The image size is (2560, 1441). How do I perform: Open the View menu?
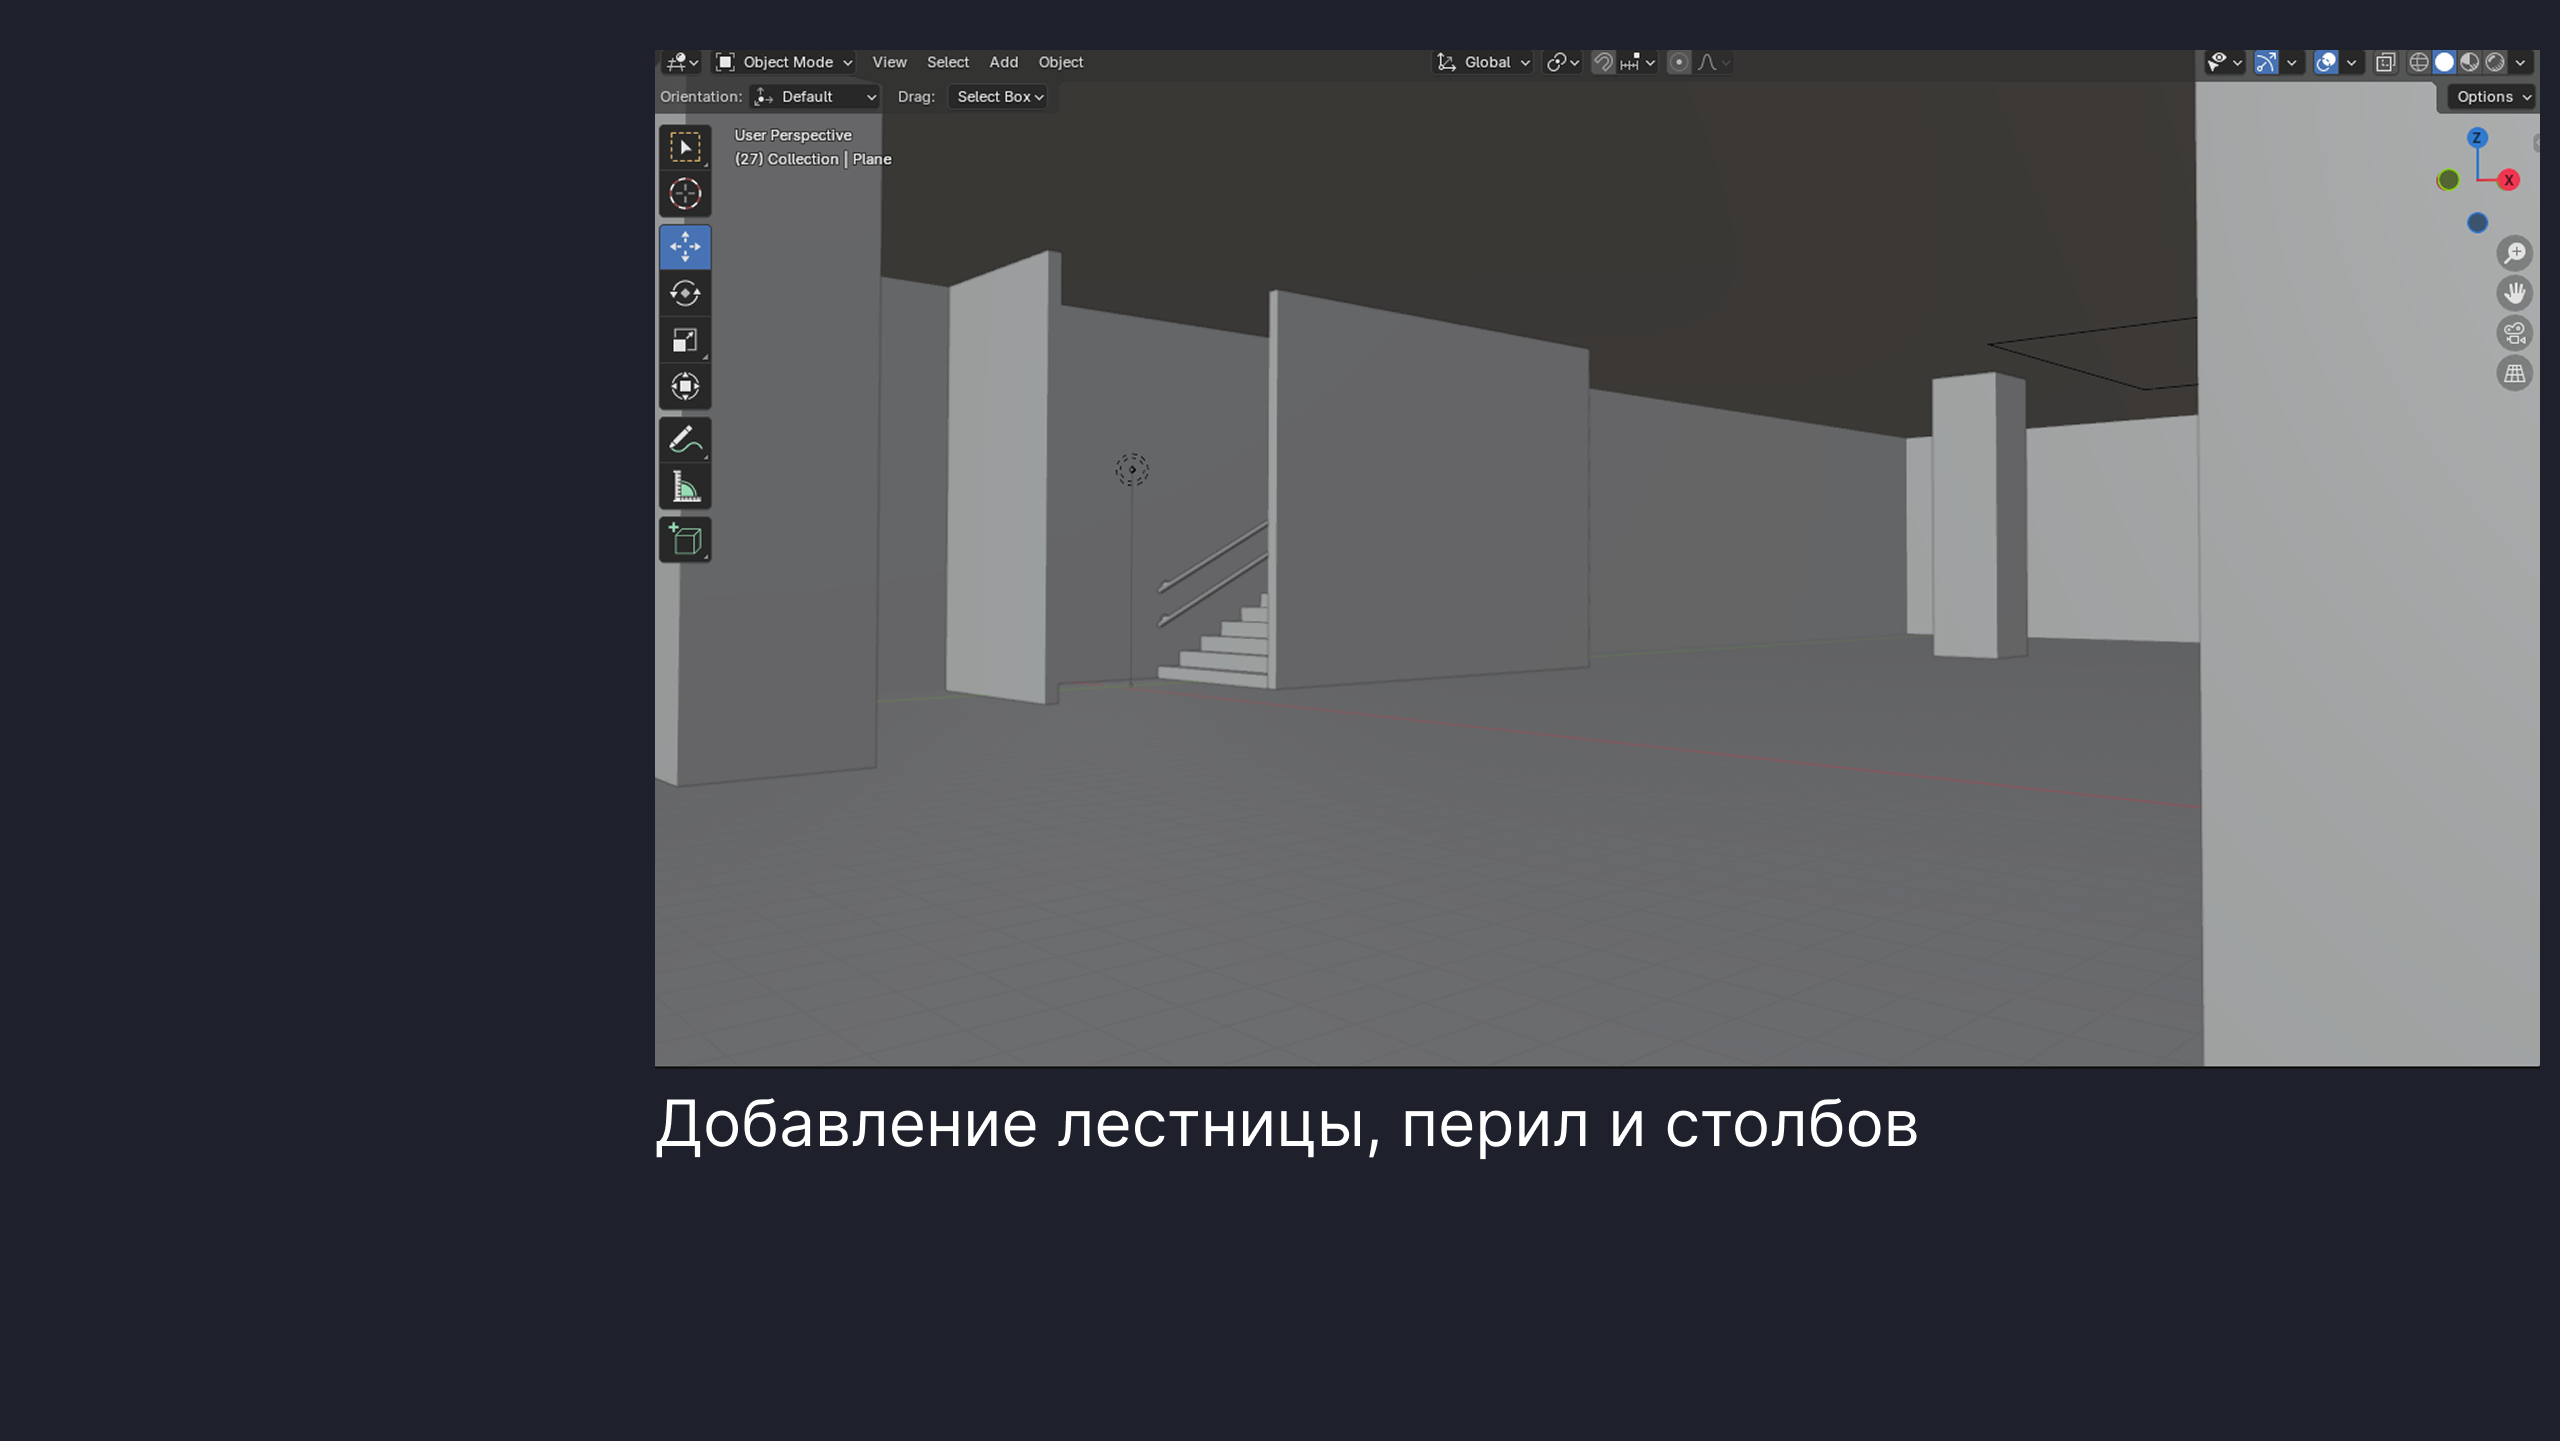(x=889, y=62)
